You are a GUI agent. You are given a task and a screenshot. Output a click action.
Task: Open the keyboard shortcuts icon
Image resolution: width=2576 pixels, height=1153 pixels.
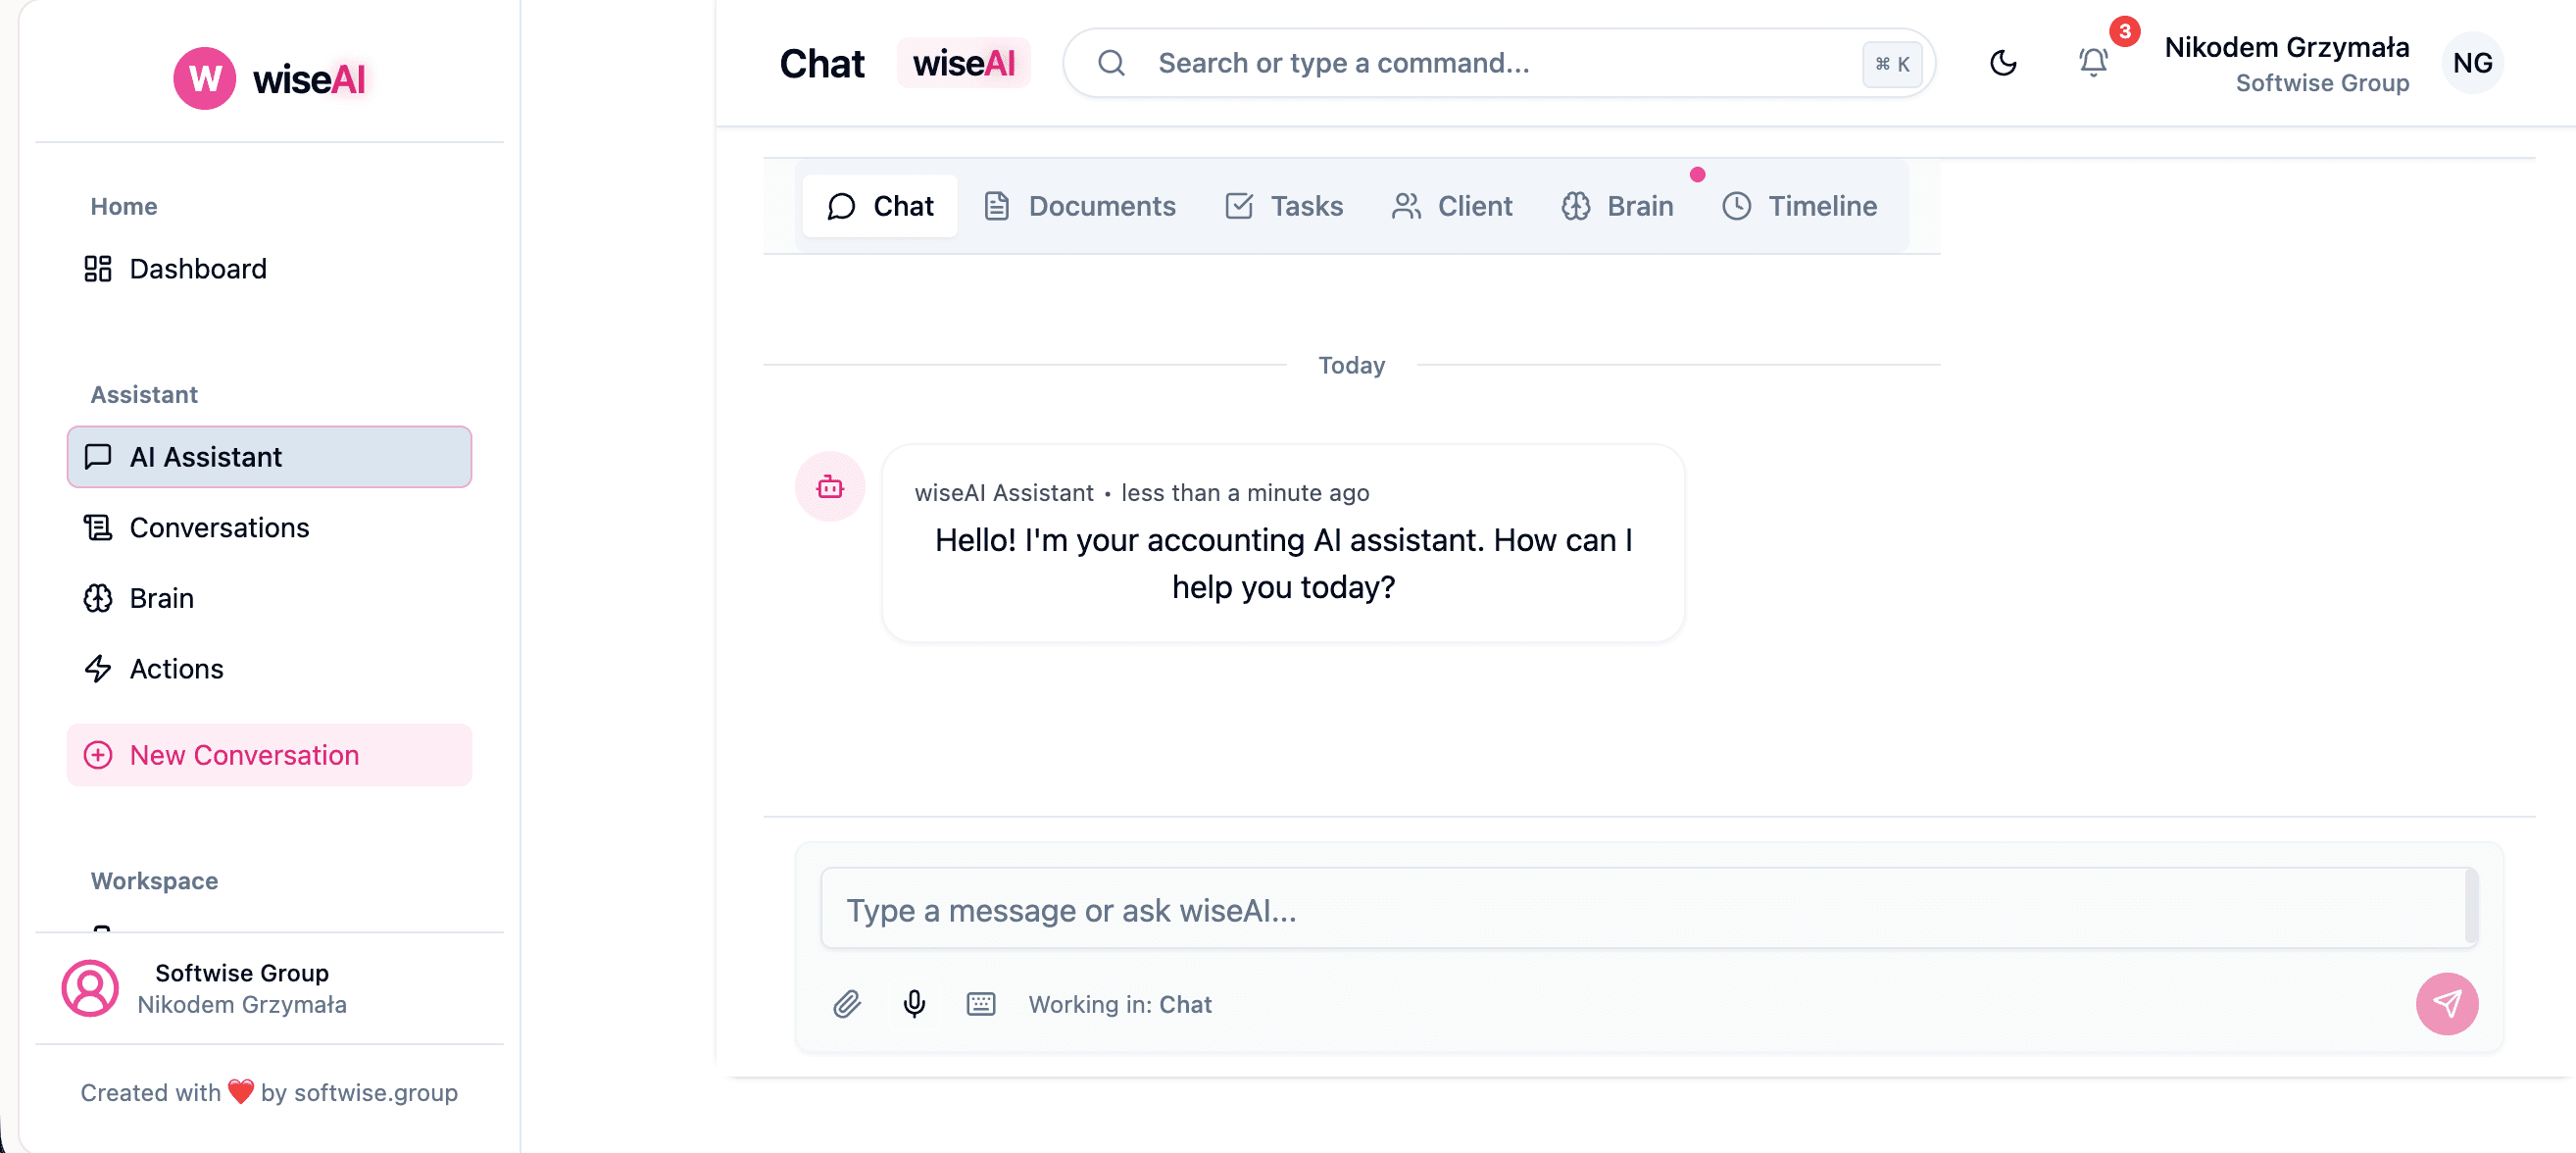click(981, 1004)
